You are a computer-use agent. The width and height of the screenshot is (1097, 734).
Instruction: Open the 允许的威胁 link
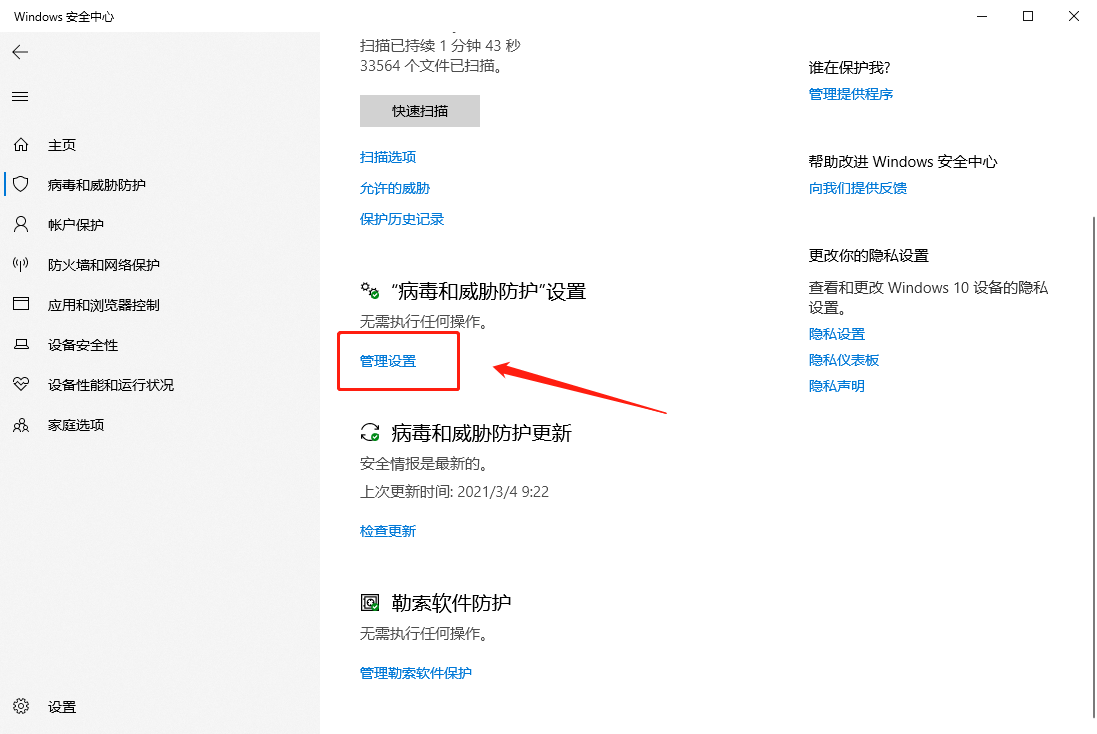[395, 188]
